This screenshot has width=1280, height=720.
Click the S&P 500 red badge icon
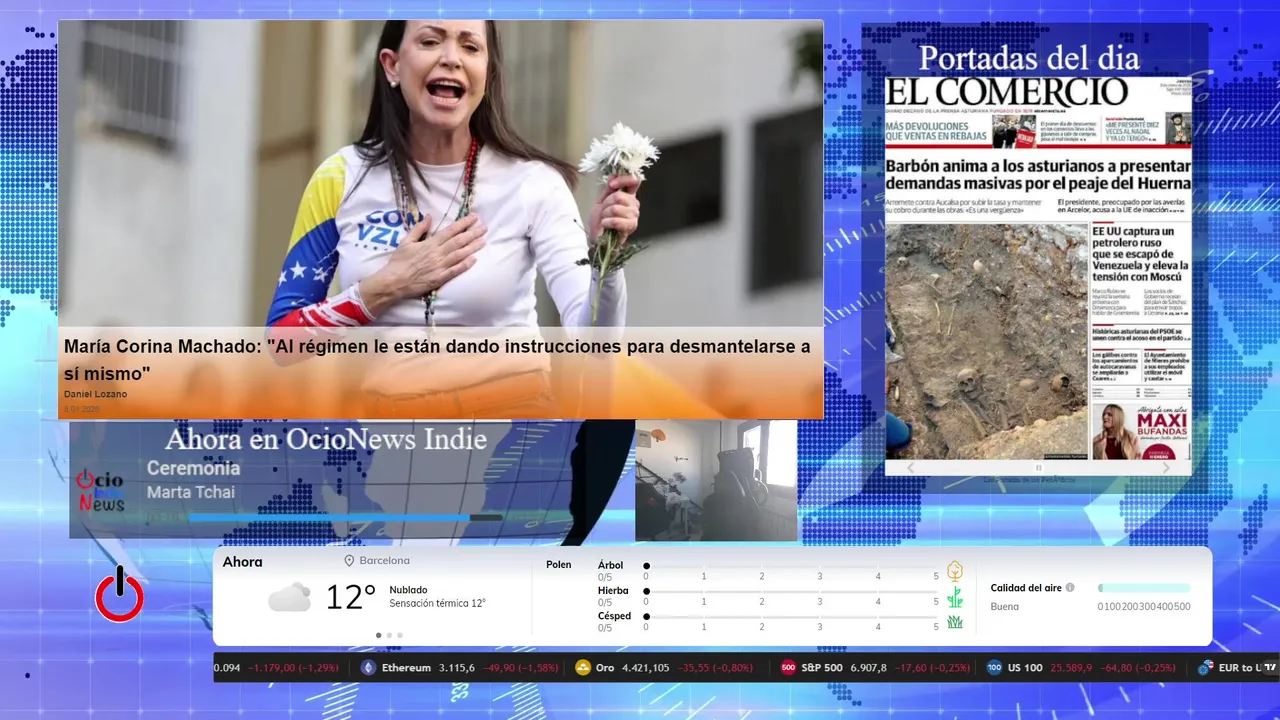[x=788, y=668]
